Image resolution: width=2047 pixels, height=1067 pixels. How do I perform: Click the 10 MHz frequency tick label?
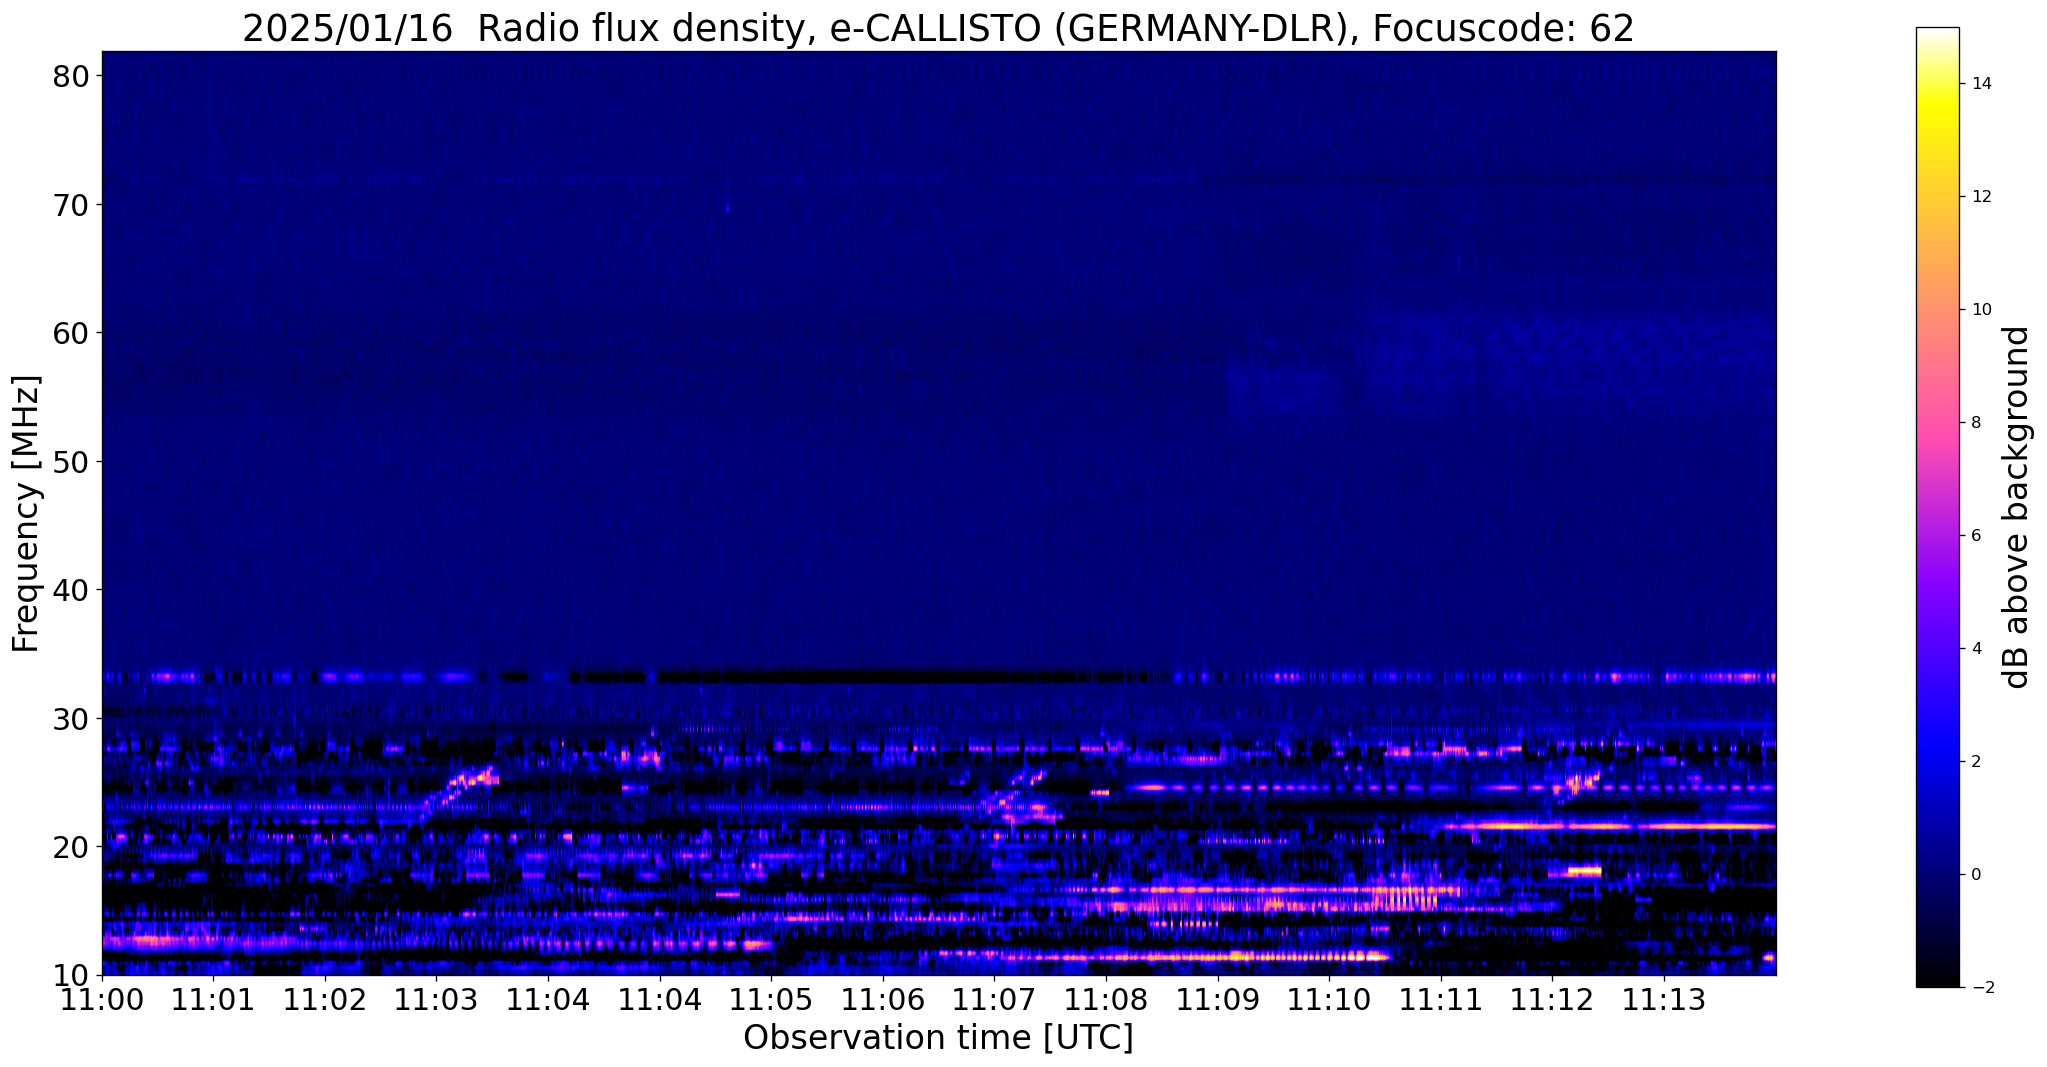point(73,976)
